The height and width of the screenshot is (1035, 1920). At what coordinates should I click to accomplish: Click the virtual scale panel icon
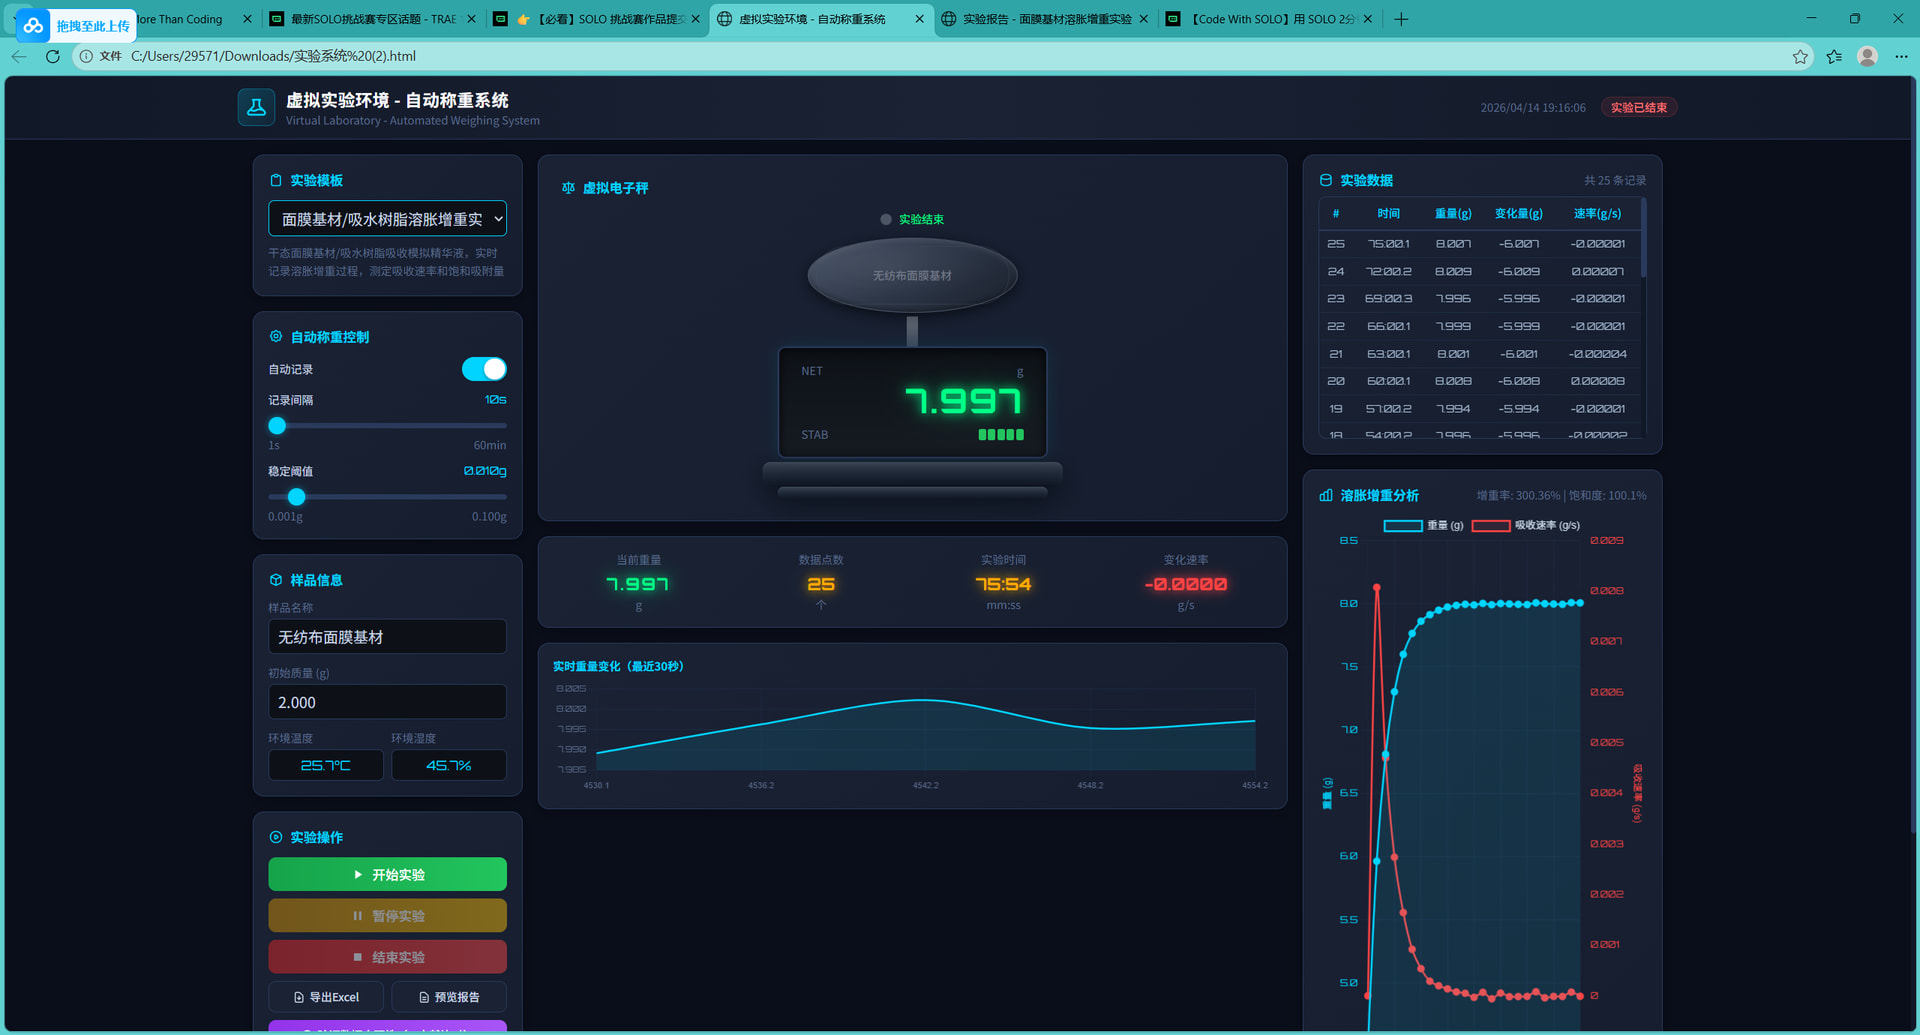568,188
